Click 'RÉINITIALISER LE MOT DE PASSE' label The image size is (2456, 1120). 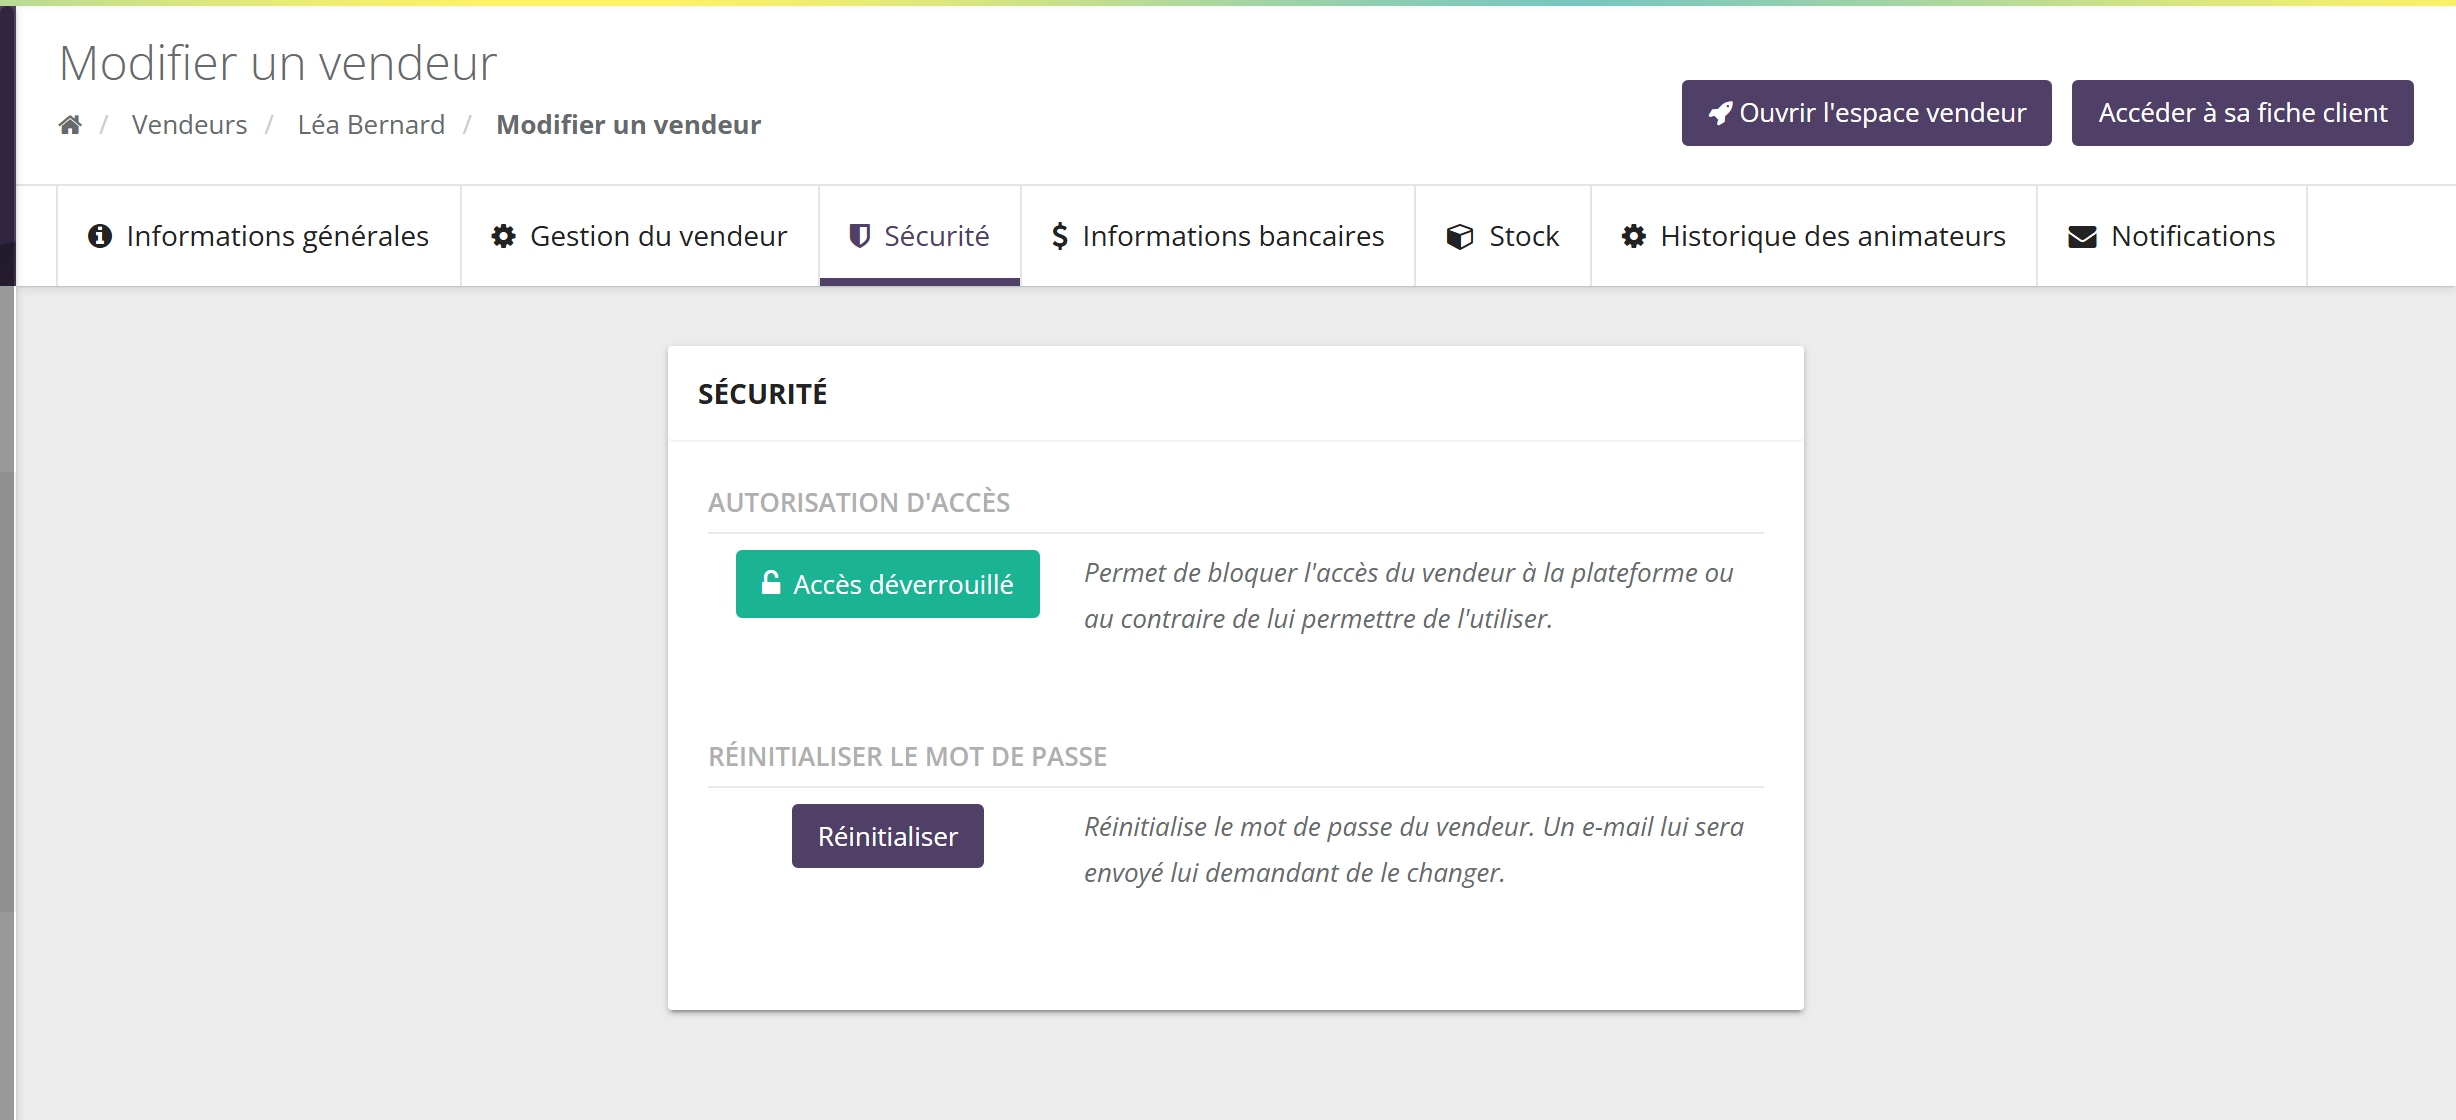(x=908, y=756)
